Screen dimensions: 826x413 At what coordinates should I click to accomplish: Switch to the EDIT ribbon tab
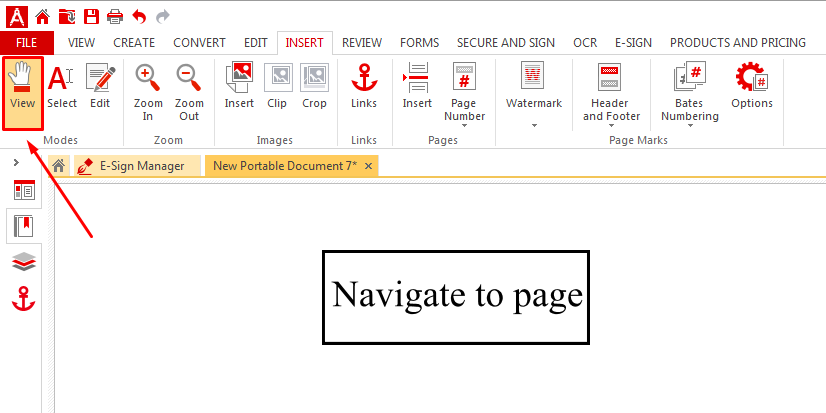point(256,43)
